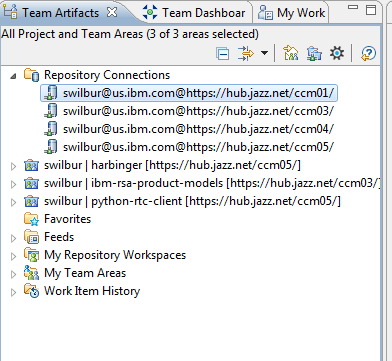
Task: Click the Work Item History clock icon
Action: [32, 291]
